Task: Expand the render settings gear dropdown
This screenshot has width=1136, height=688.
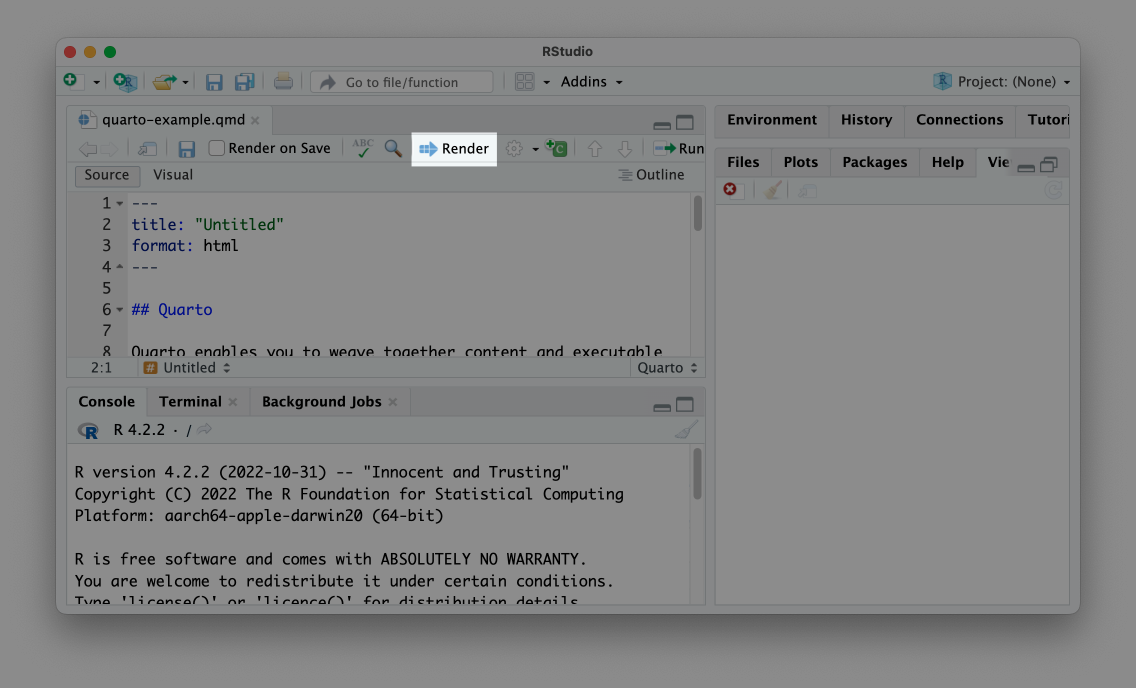Action: (x=521, y=149)
